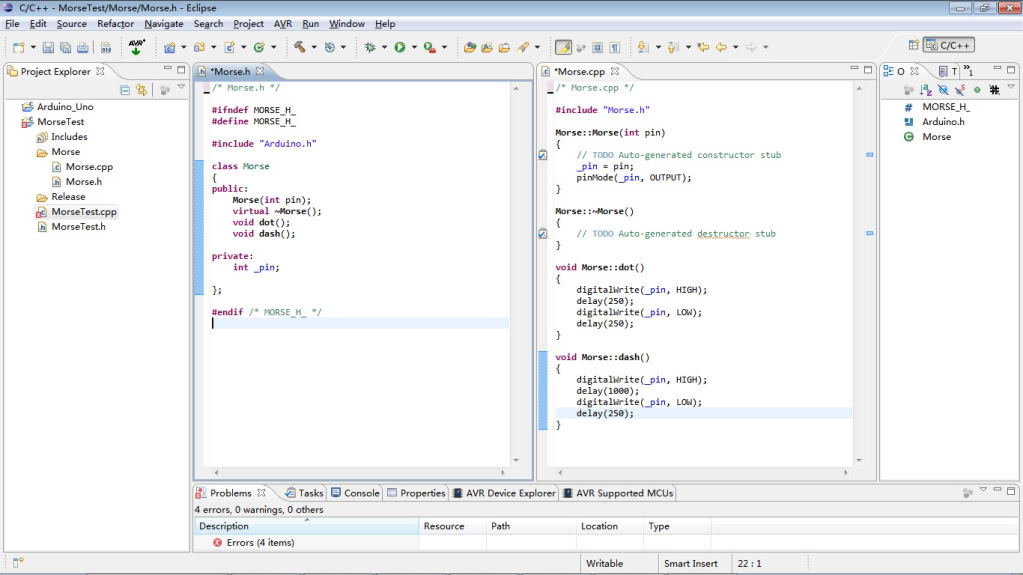Close the Morse.cpp editor tab
Screen dimensions: 1023x575
615,71
